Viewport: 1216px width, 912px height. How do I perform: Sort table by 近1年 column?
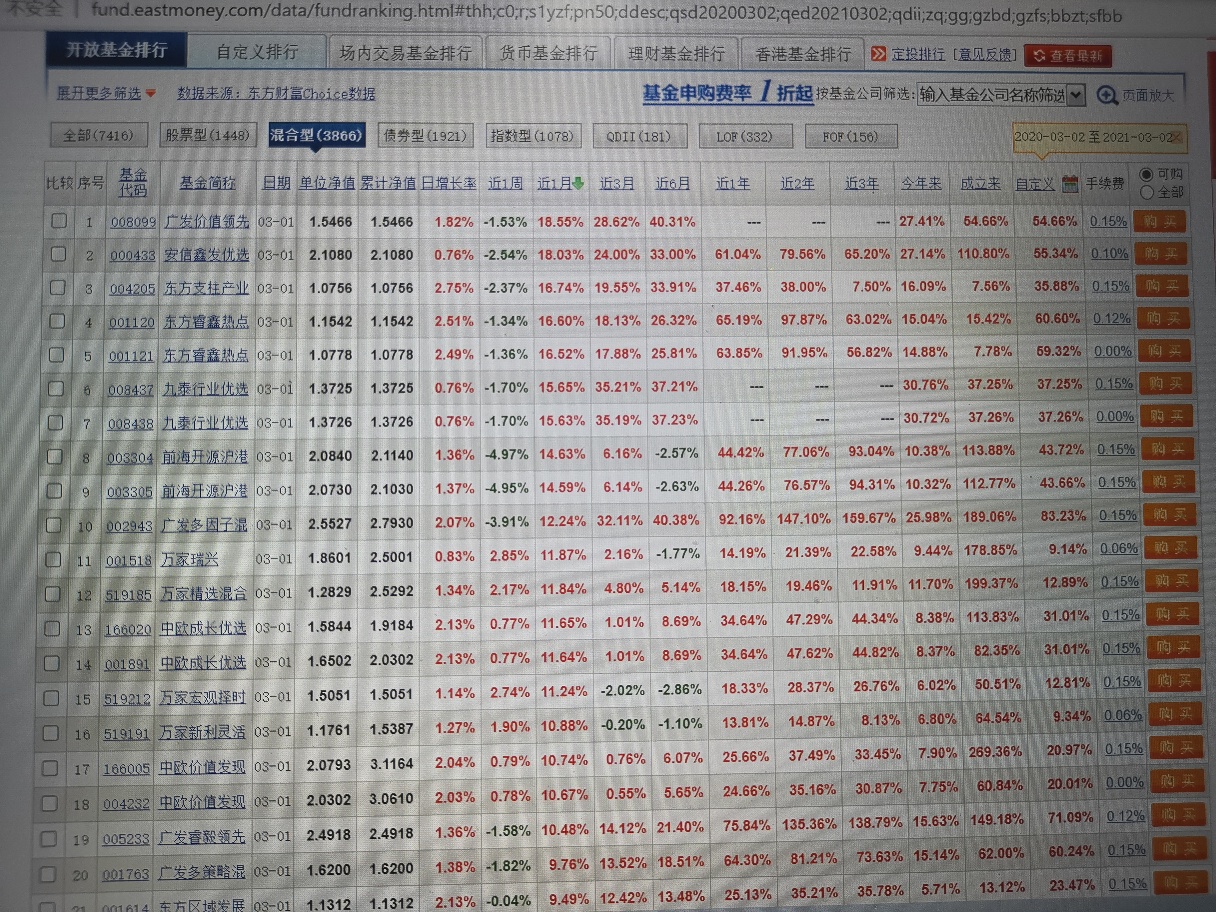[x=732, y=184]
